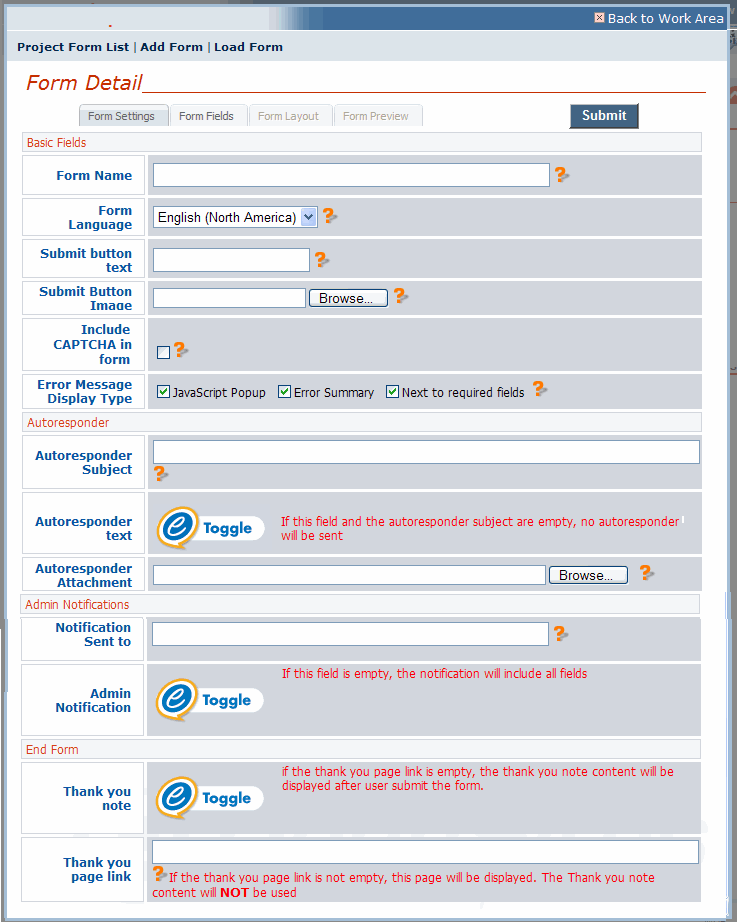Open help icon for Submit Button Image
Image resolution: width=737 pixels, height=922 pixels.
point(401,295)
